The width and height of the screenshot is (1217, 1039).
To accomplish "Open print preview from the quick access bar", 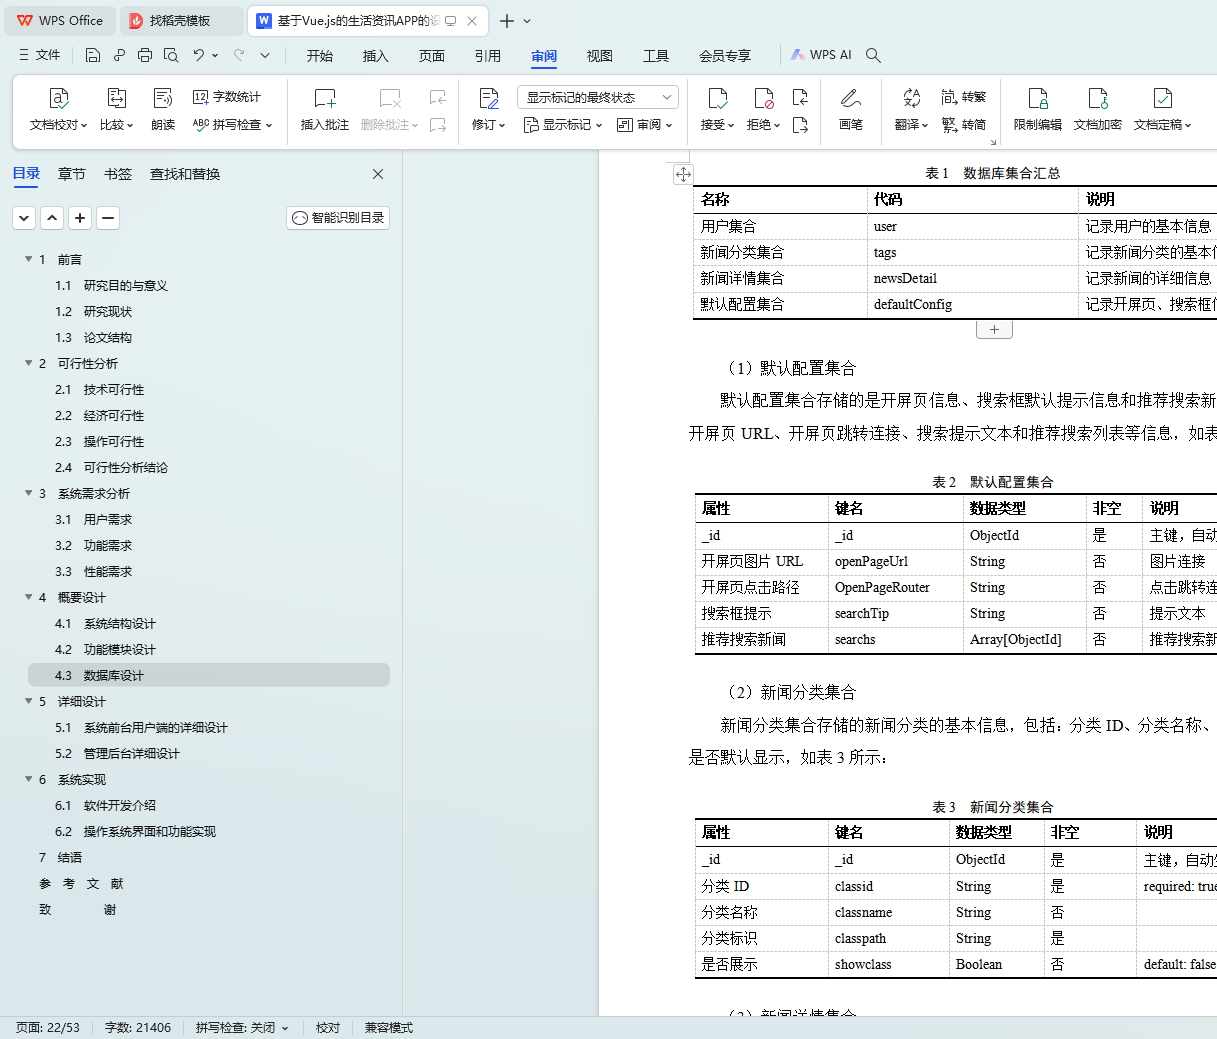I will coord(171,55).
